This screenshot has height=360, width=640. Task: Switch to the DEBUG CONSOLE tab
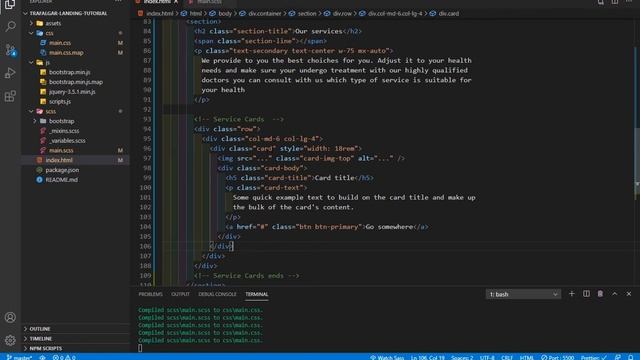[217, 294]
